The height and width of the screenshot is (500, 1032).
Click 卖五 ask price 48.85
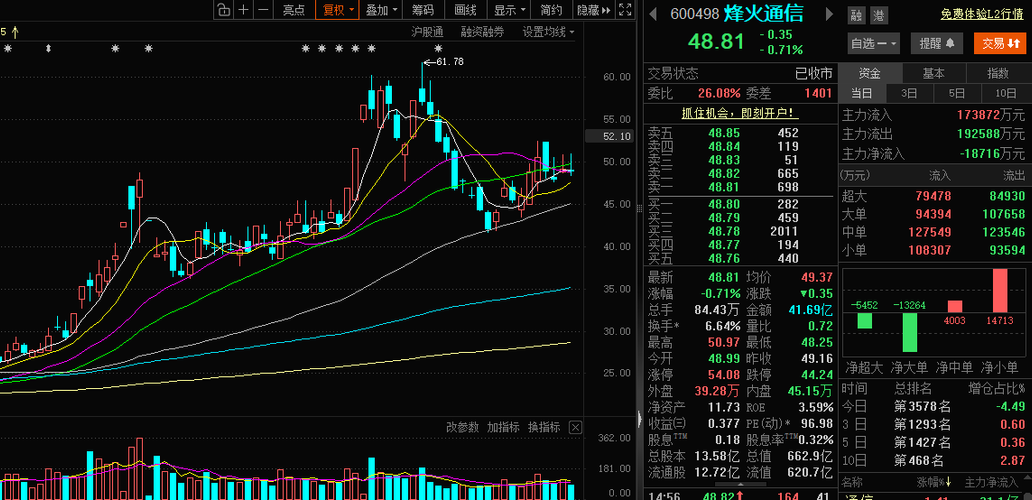(724, 133)
